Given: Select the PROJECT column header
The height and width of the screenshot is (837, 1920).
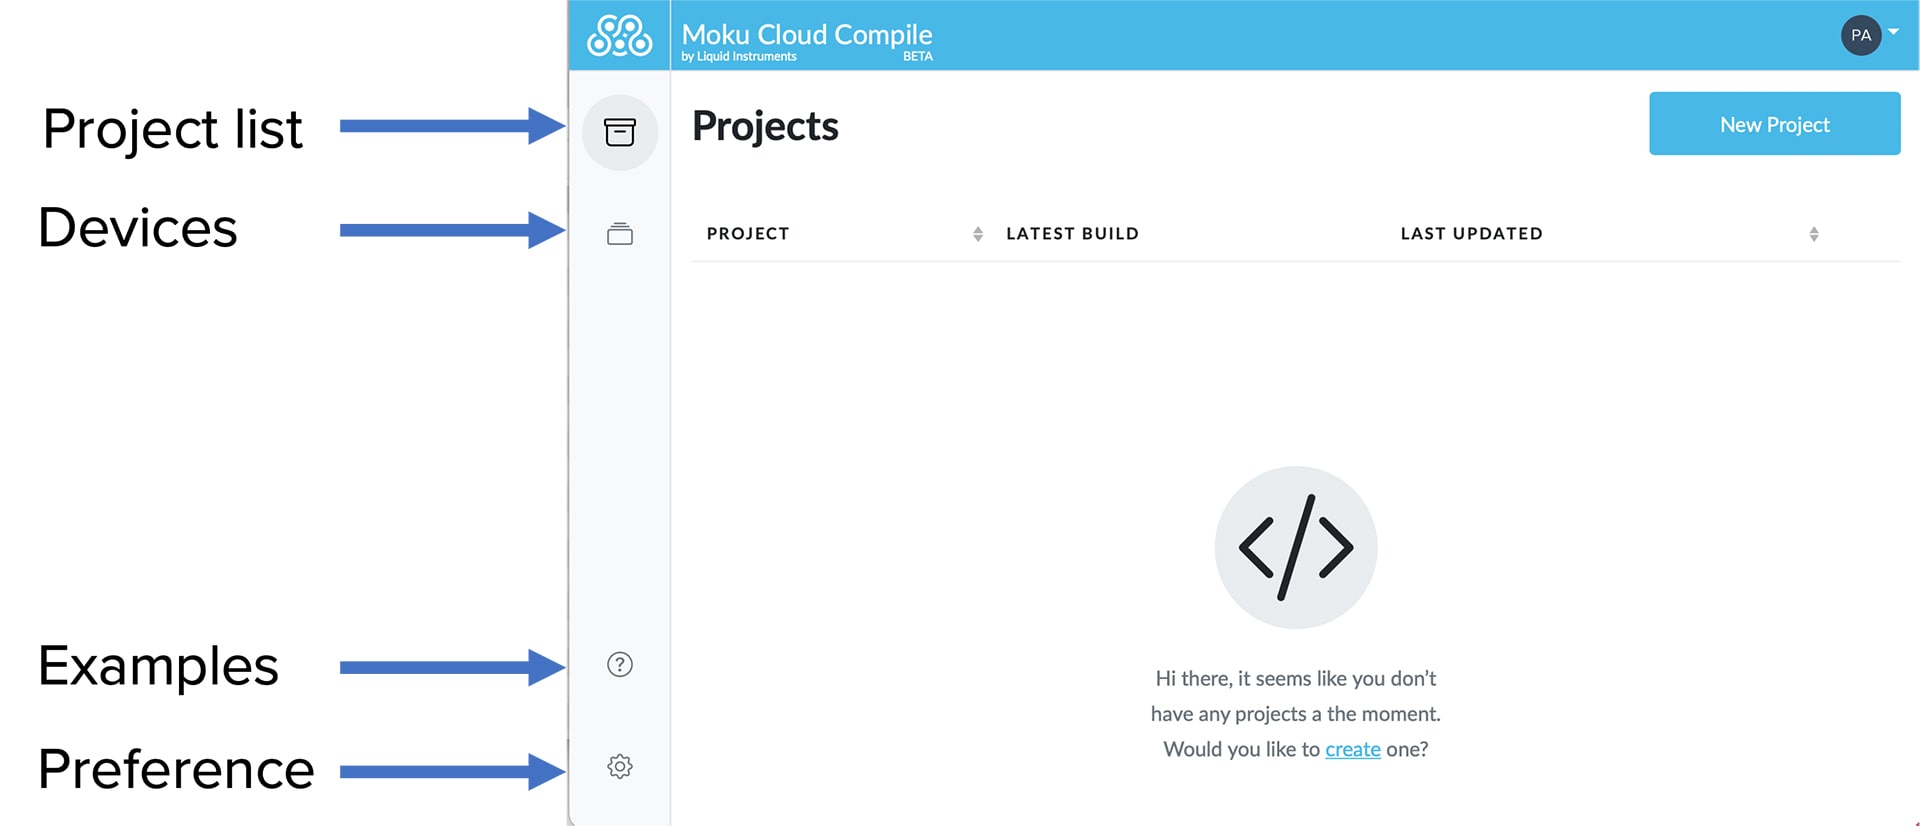Looking at the screenshot, I should click(x=748, y=234).
